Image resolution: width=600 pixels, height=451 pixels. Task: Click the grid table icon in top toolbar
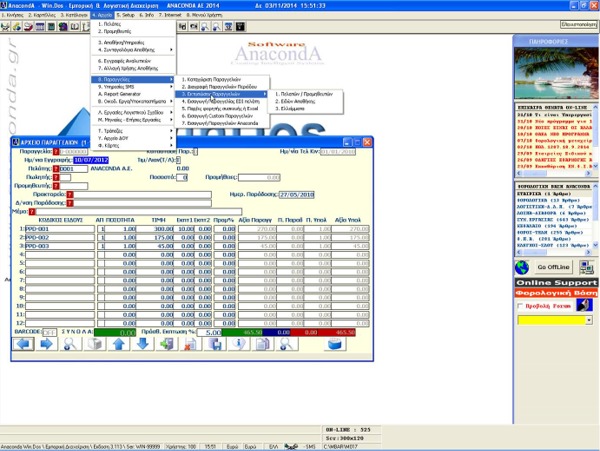pos(40,27)
